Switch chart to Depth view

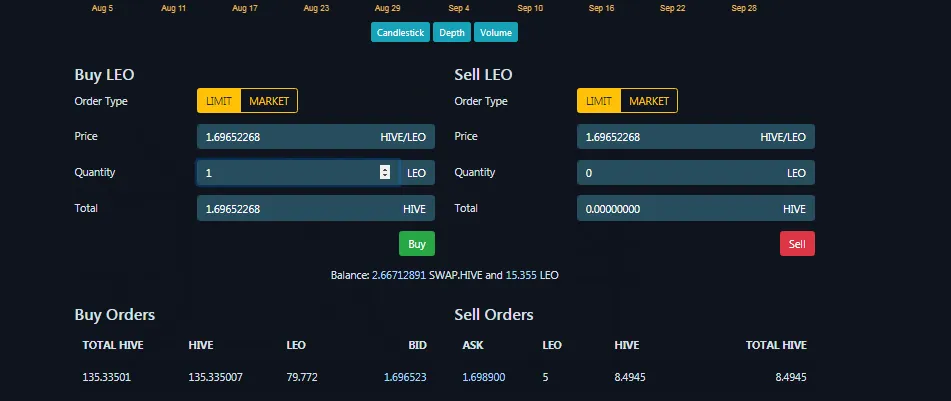click(452, 33)
